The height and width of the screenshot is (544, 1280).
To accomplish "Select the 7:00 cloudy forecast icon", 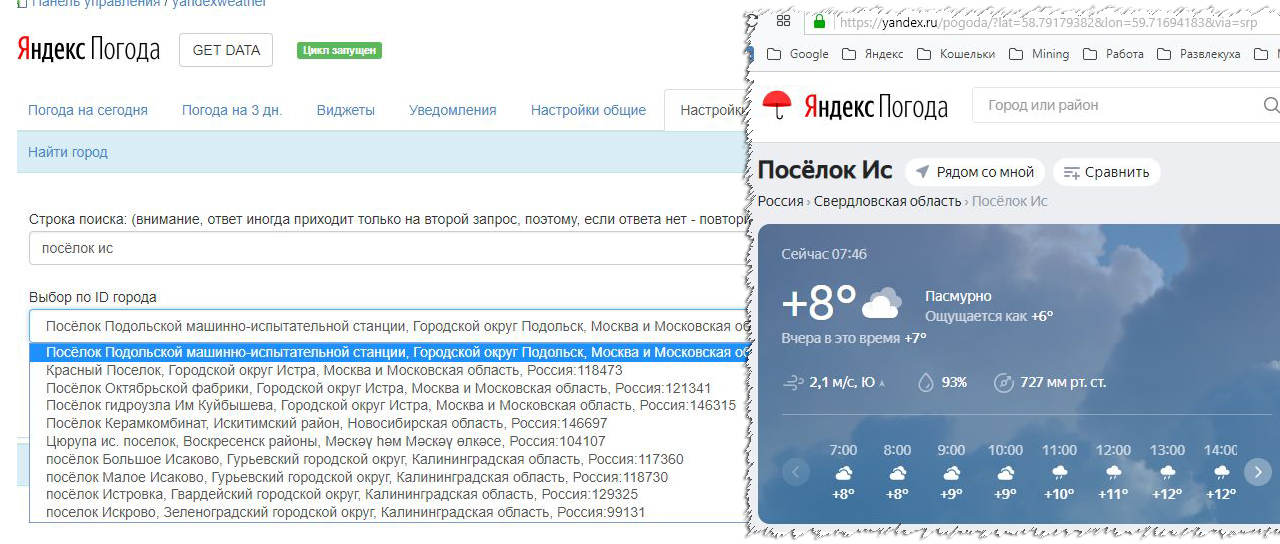I will pyautogui.click(x=843, y=472).
